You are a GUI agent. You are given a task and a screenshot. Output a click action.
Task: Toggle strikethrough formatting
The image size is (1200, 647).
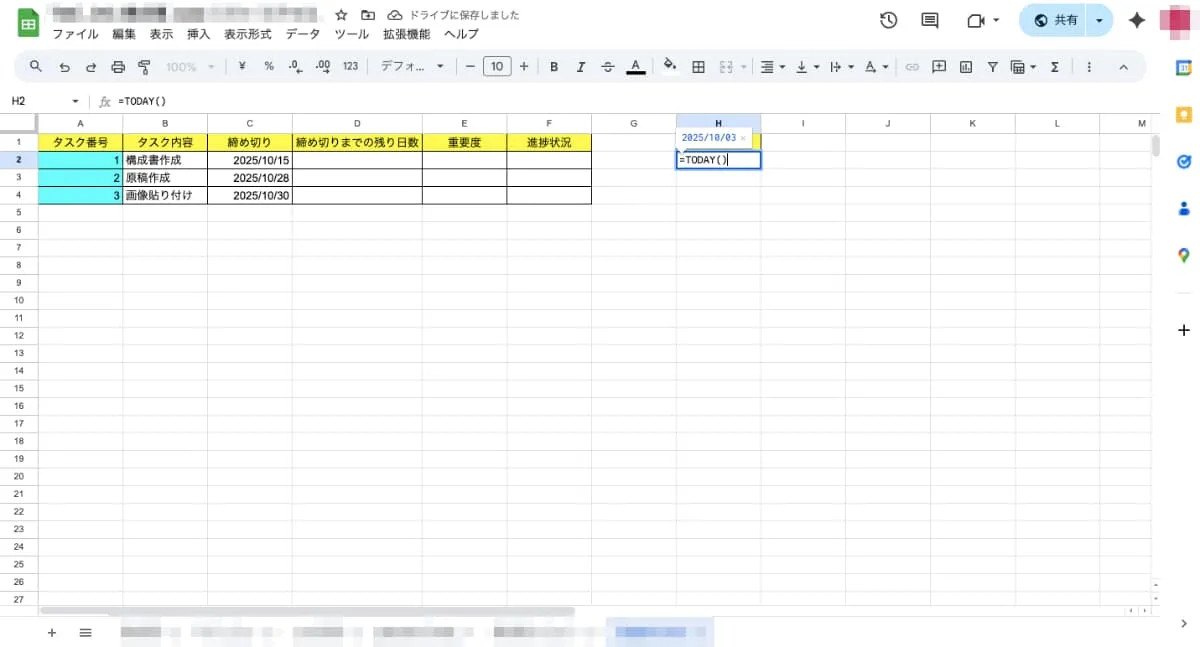point(608,67)
